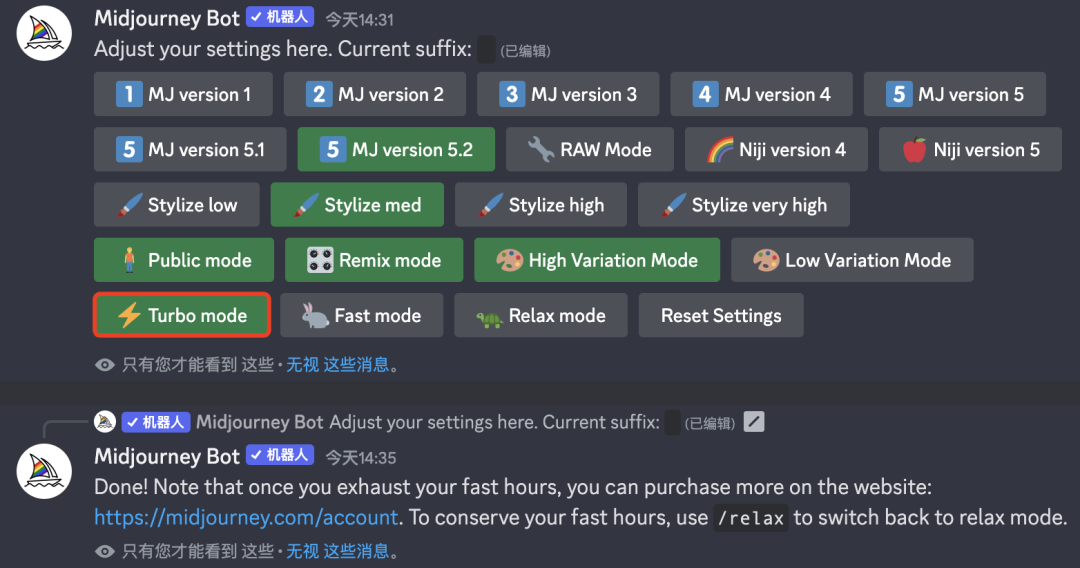Toggle MJ version 5.2 setting
Image resolution: width=1080 pixels, height=568 pixels.
point(396,149)
